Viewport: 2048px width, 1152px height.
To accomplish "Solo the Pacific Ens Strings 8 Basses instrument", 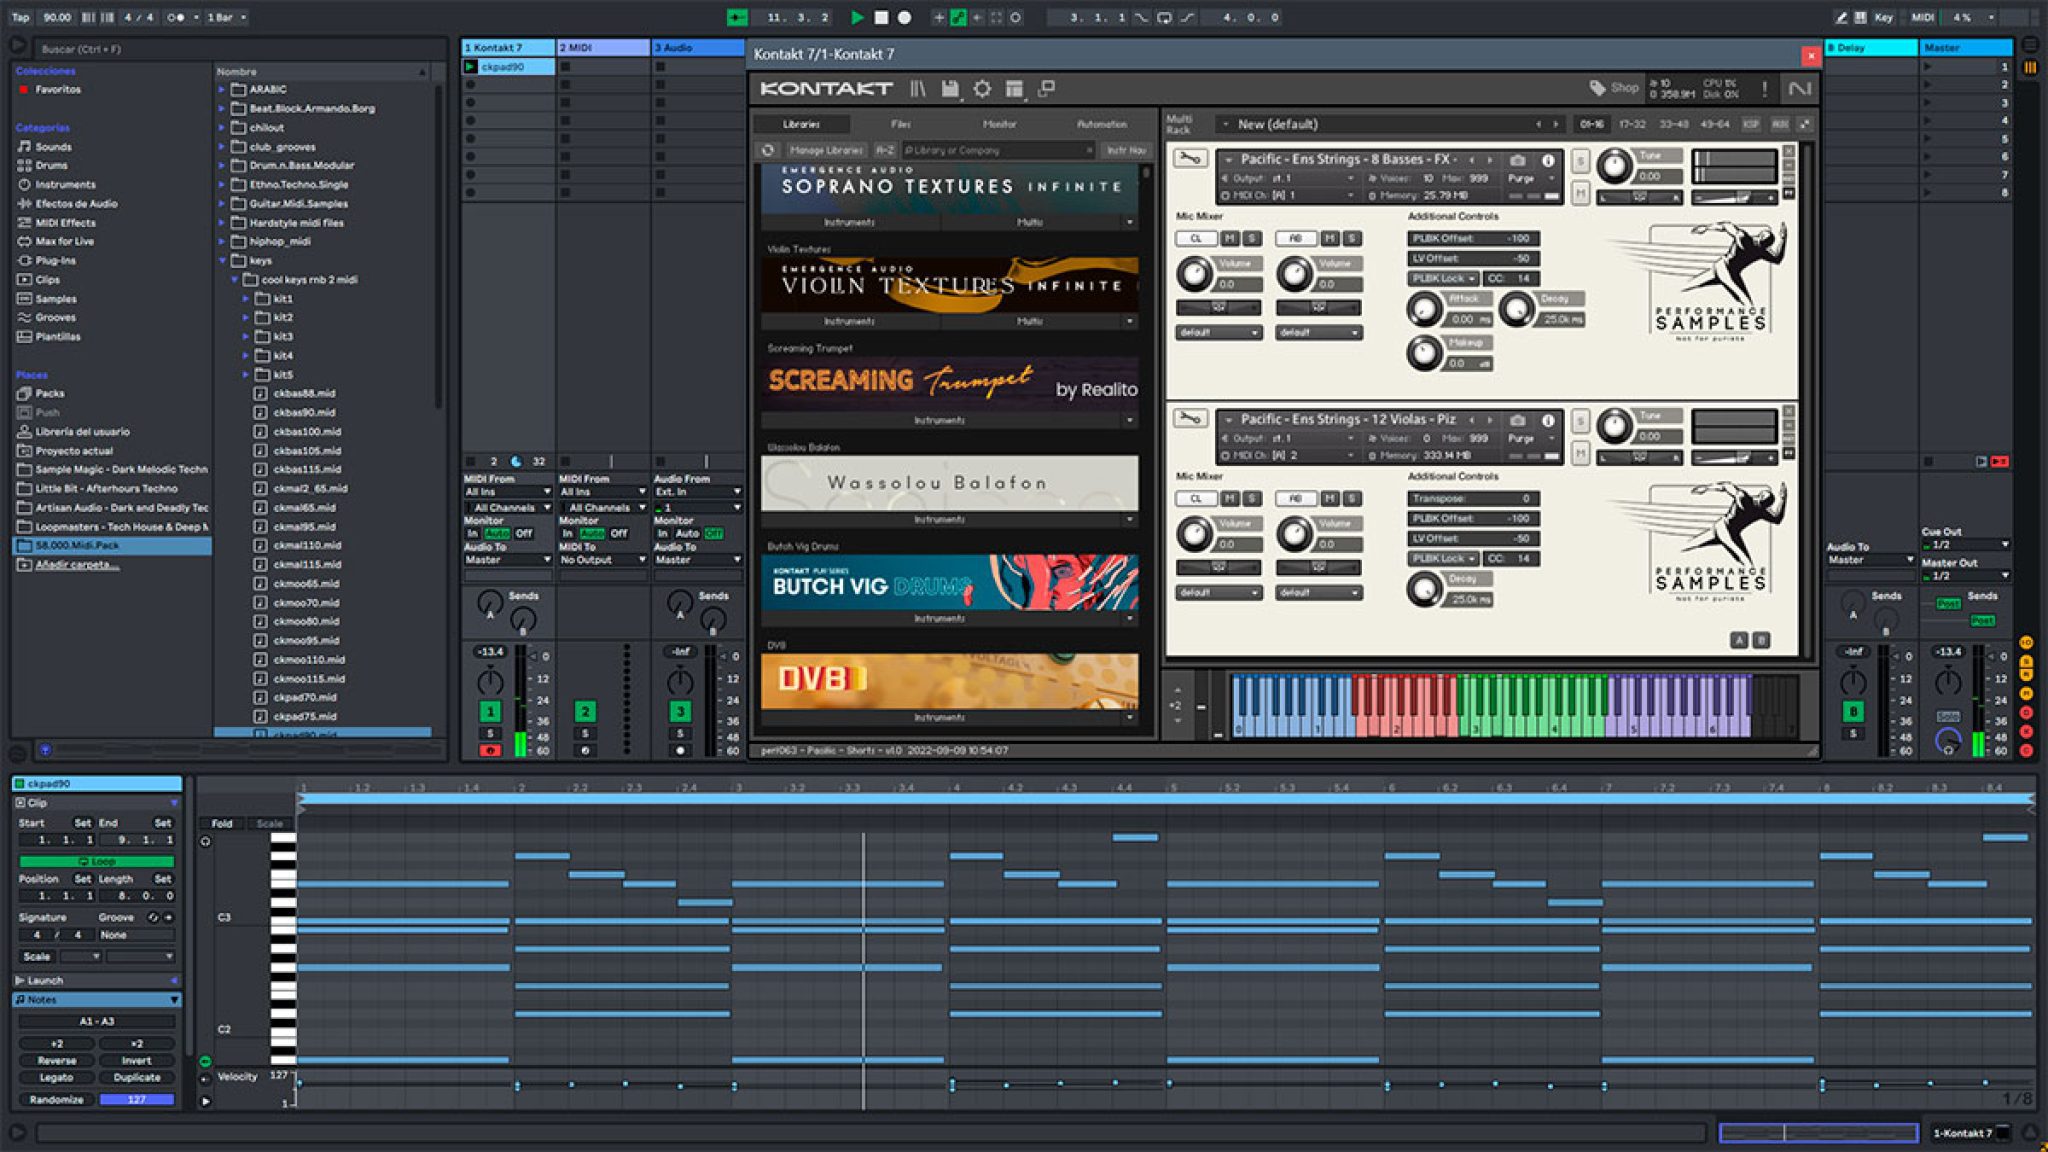I will (x=1581, y=160).
